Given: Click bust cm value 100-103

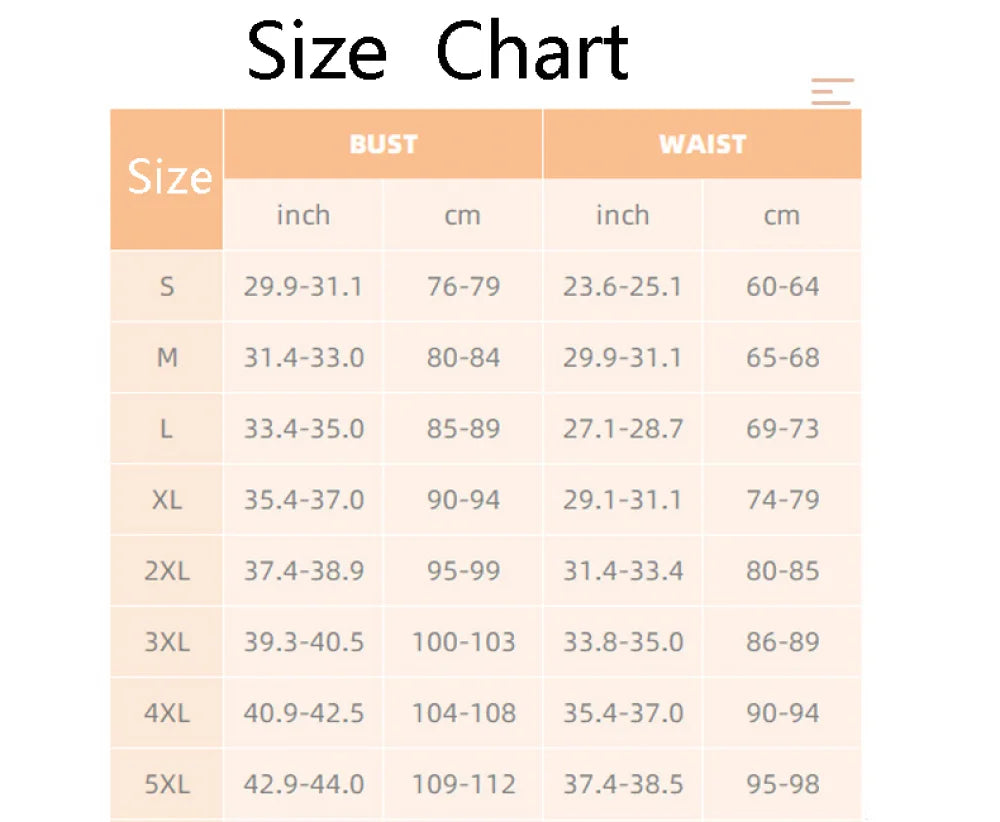Looking at the screenshot, I should [464, 642].
